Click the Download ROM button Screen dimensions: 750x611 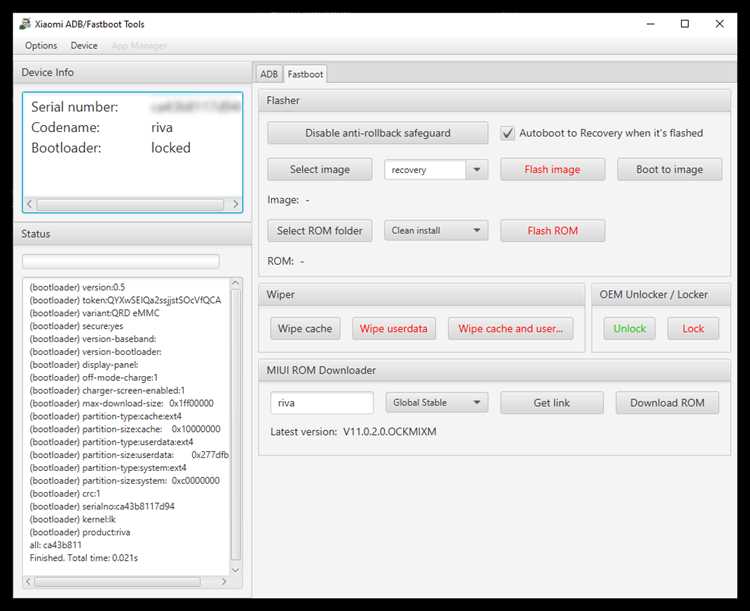(667, 403)
